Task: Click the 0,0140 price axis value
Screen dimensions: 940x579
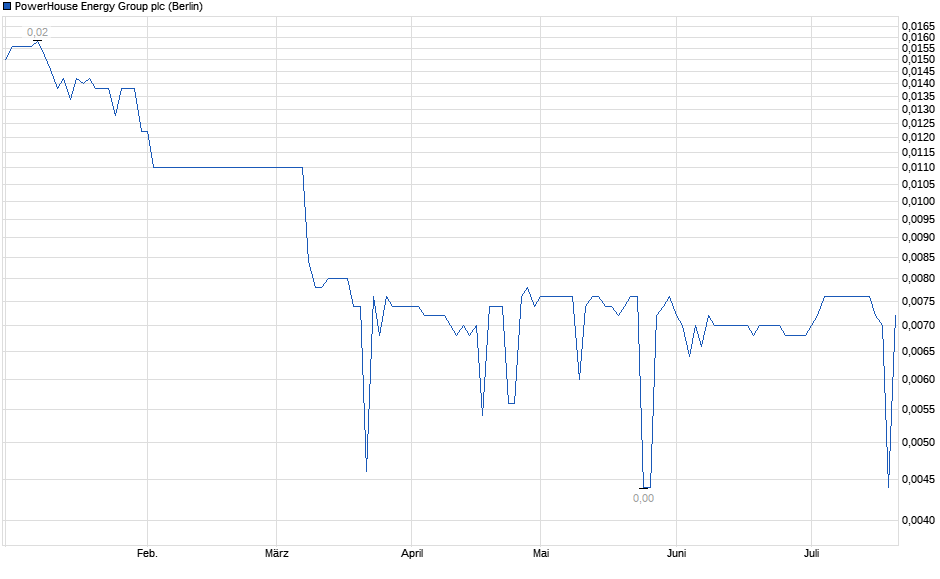Action: [918, 83]
